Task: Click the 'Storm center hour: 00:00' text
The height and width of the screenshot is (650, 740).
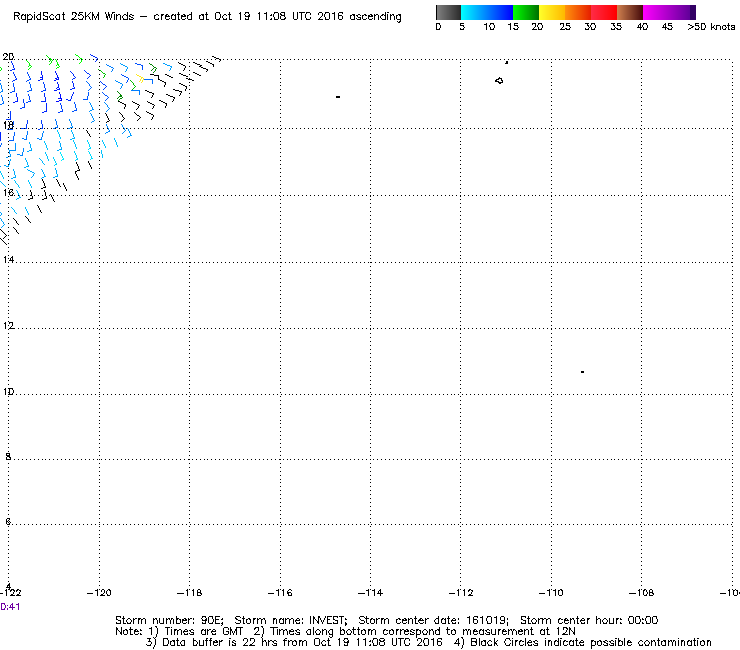Action: pos(589,620)
